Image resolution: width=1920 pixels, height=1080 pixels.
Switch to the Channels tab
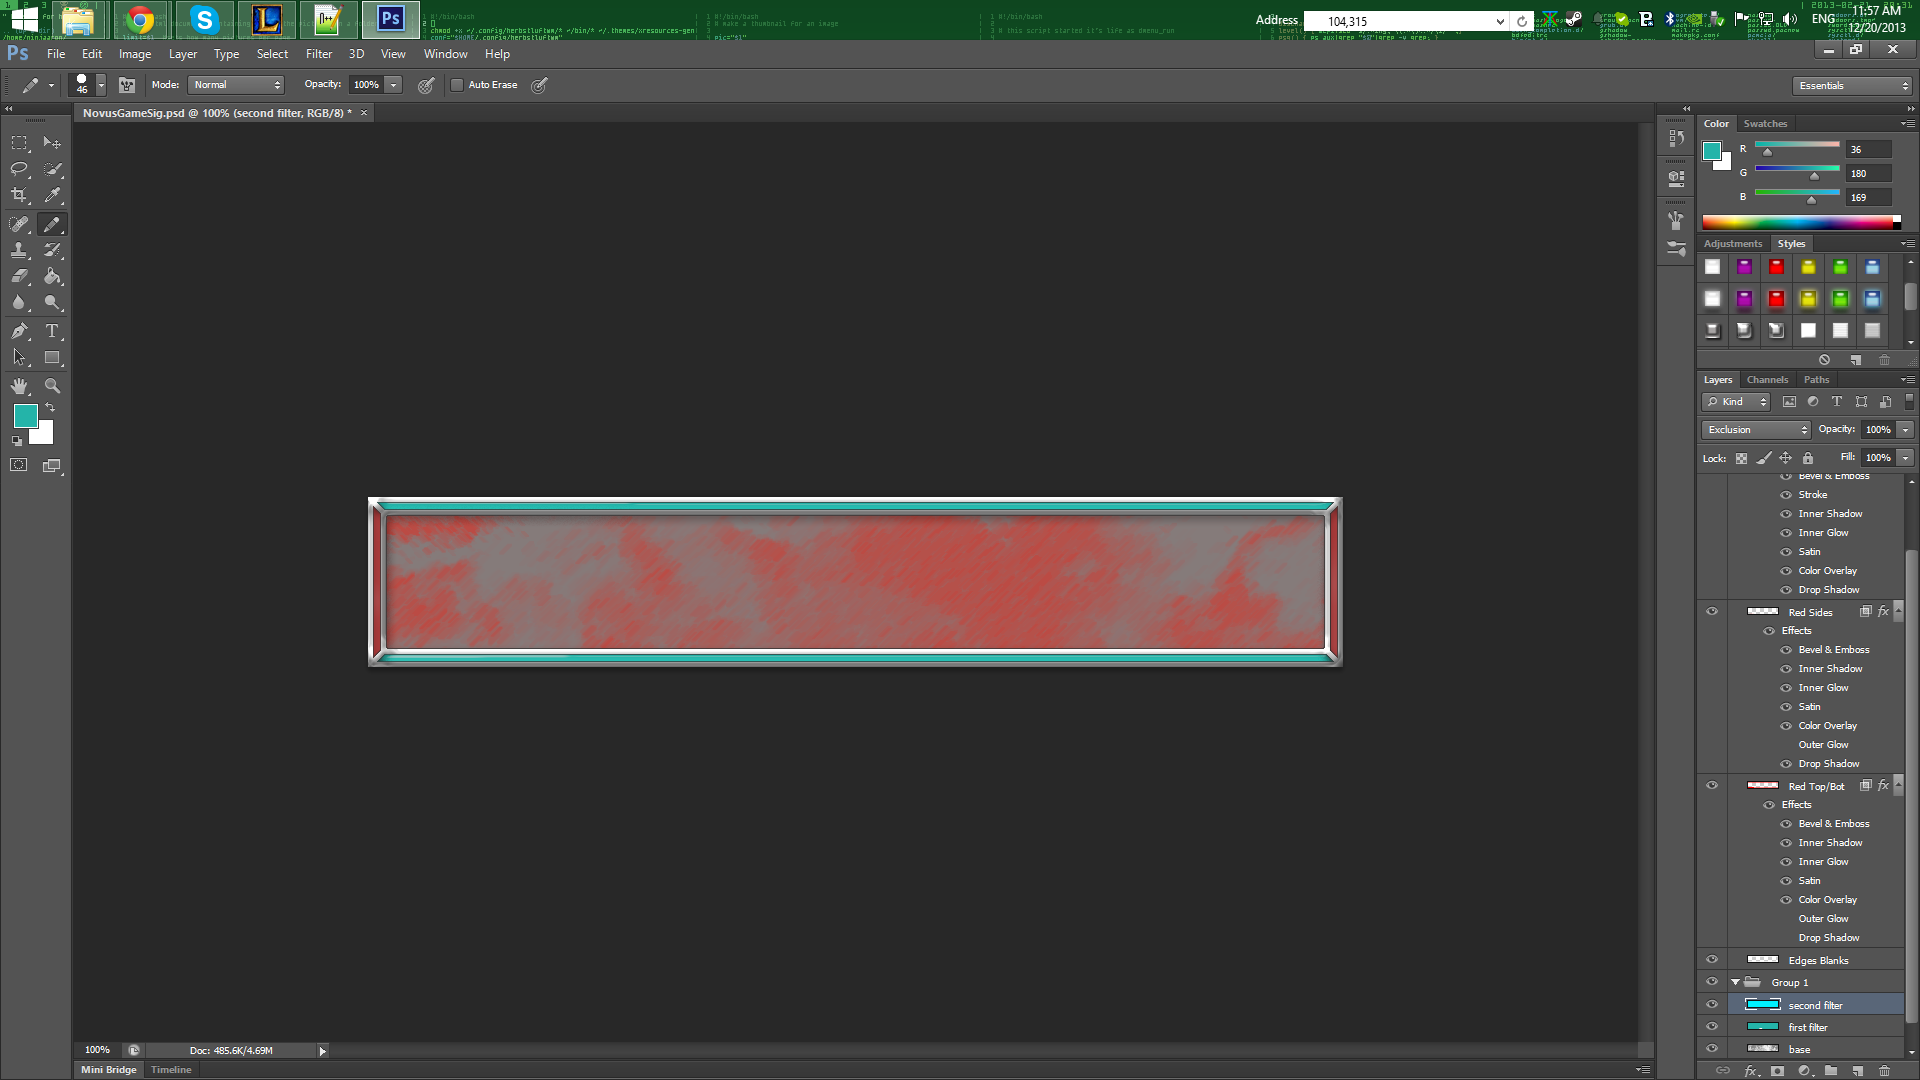click(x=1767, y=380)
